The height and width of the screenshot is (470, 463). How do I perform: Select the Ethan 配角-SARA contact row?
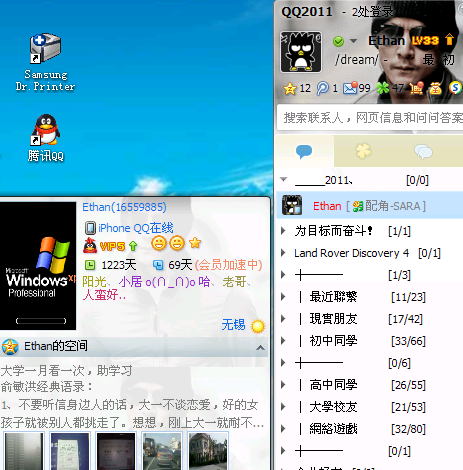click(x=369, y=206)
